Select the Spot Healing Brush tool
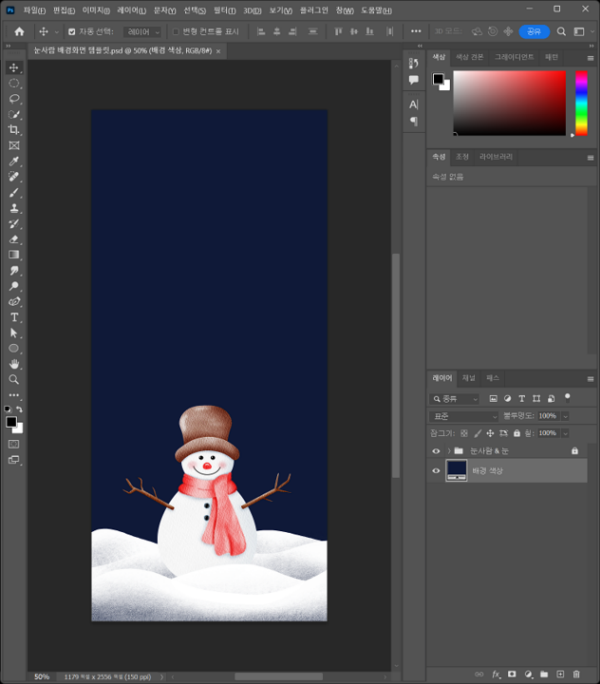 coord(14,177)
